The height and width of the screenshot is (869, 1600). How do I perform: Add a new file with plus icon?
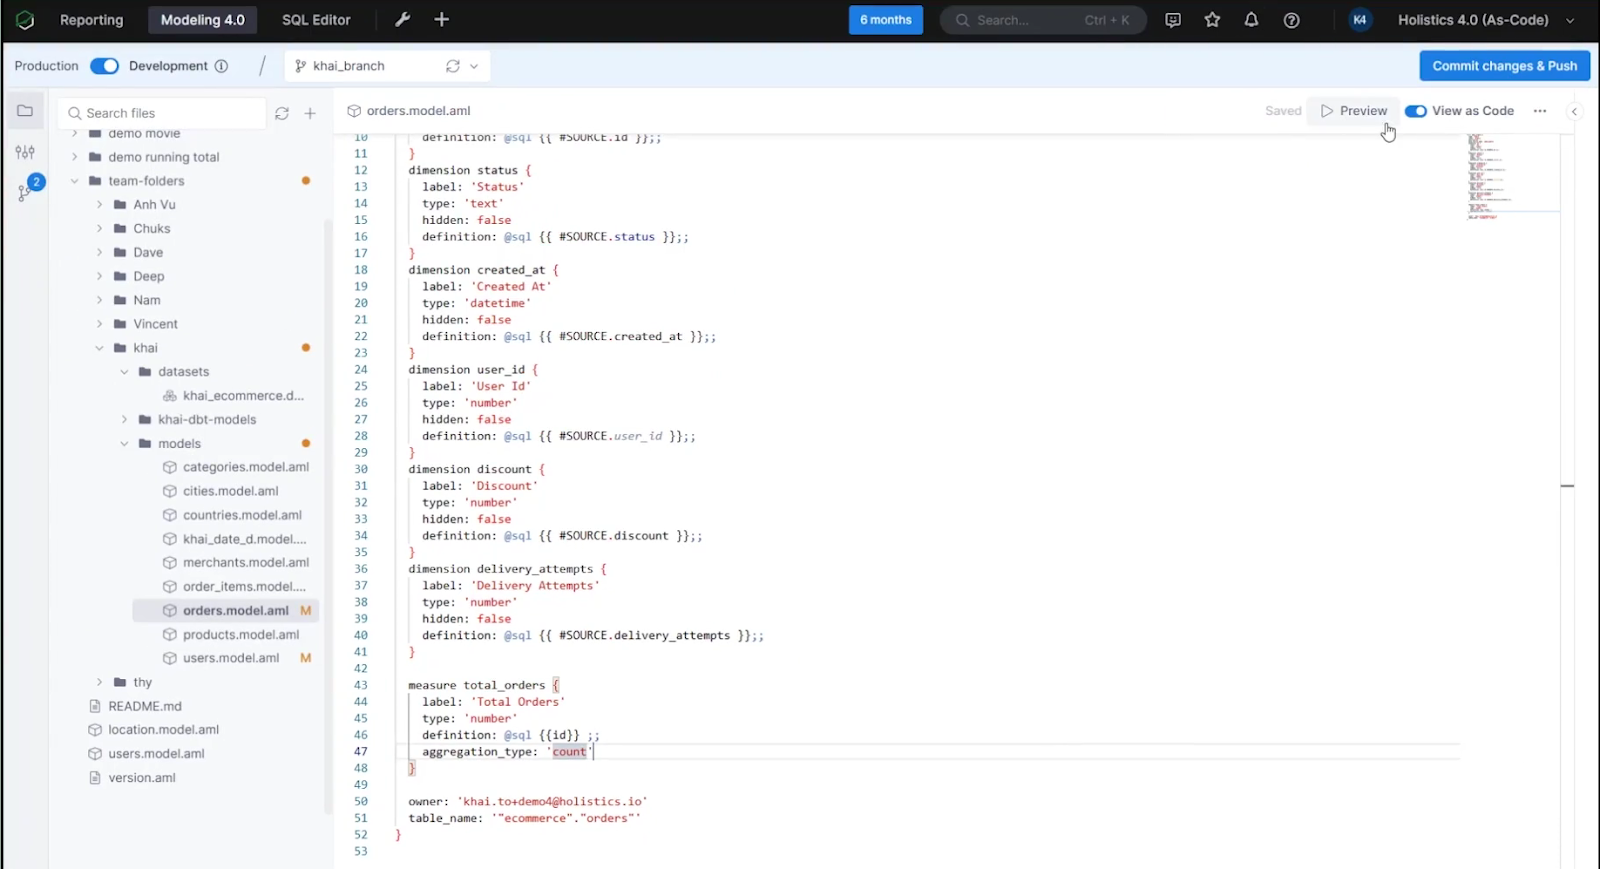point(310,113)
